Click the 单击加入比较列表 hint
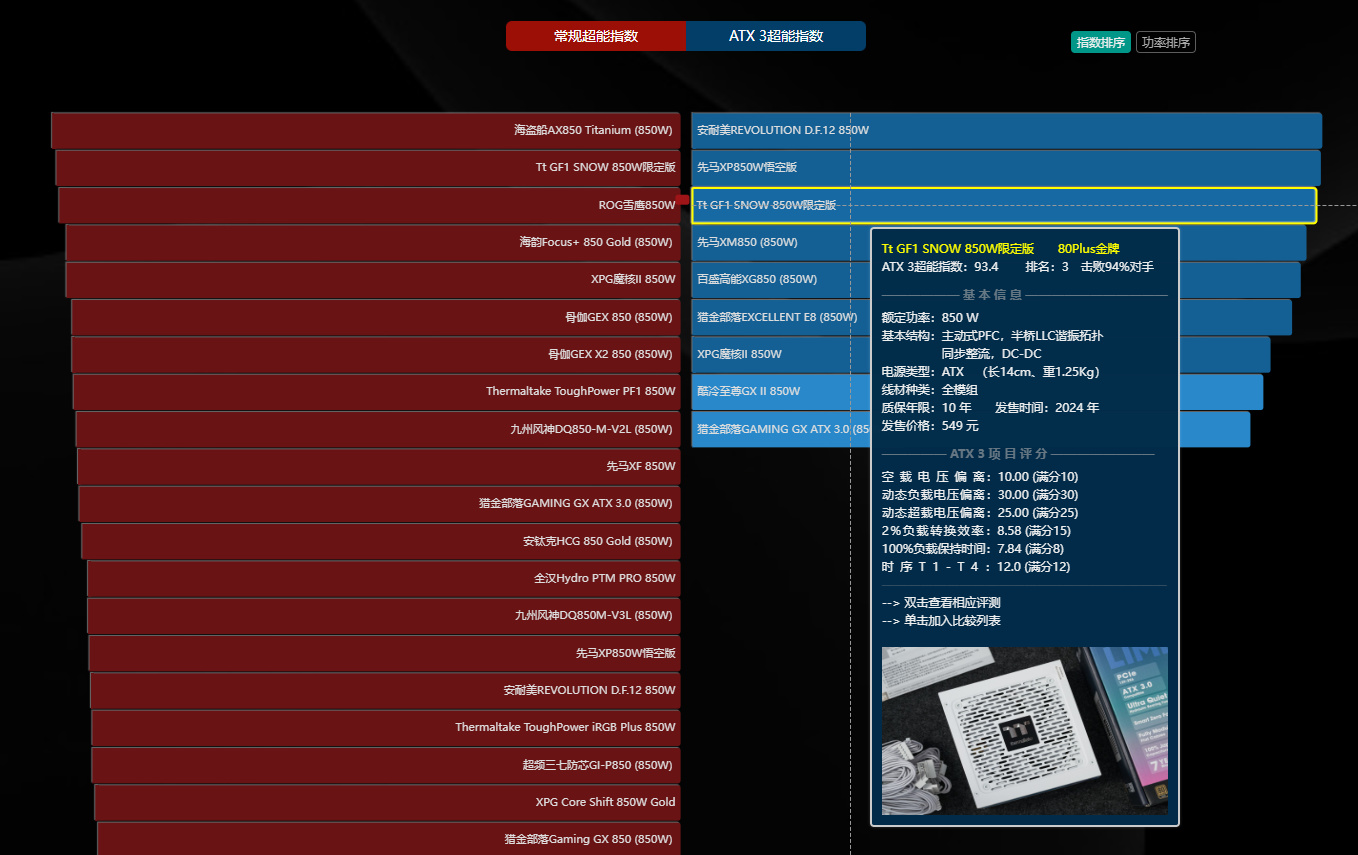The width and height of the screenshot is (1358, 855). click(941, 621)
